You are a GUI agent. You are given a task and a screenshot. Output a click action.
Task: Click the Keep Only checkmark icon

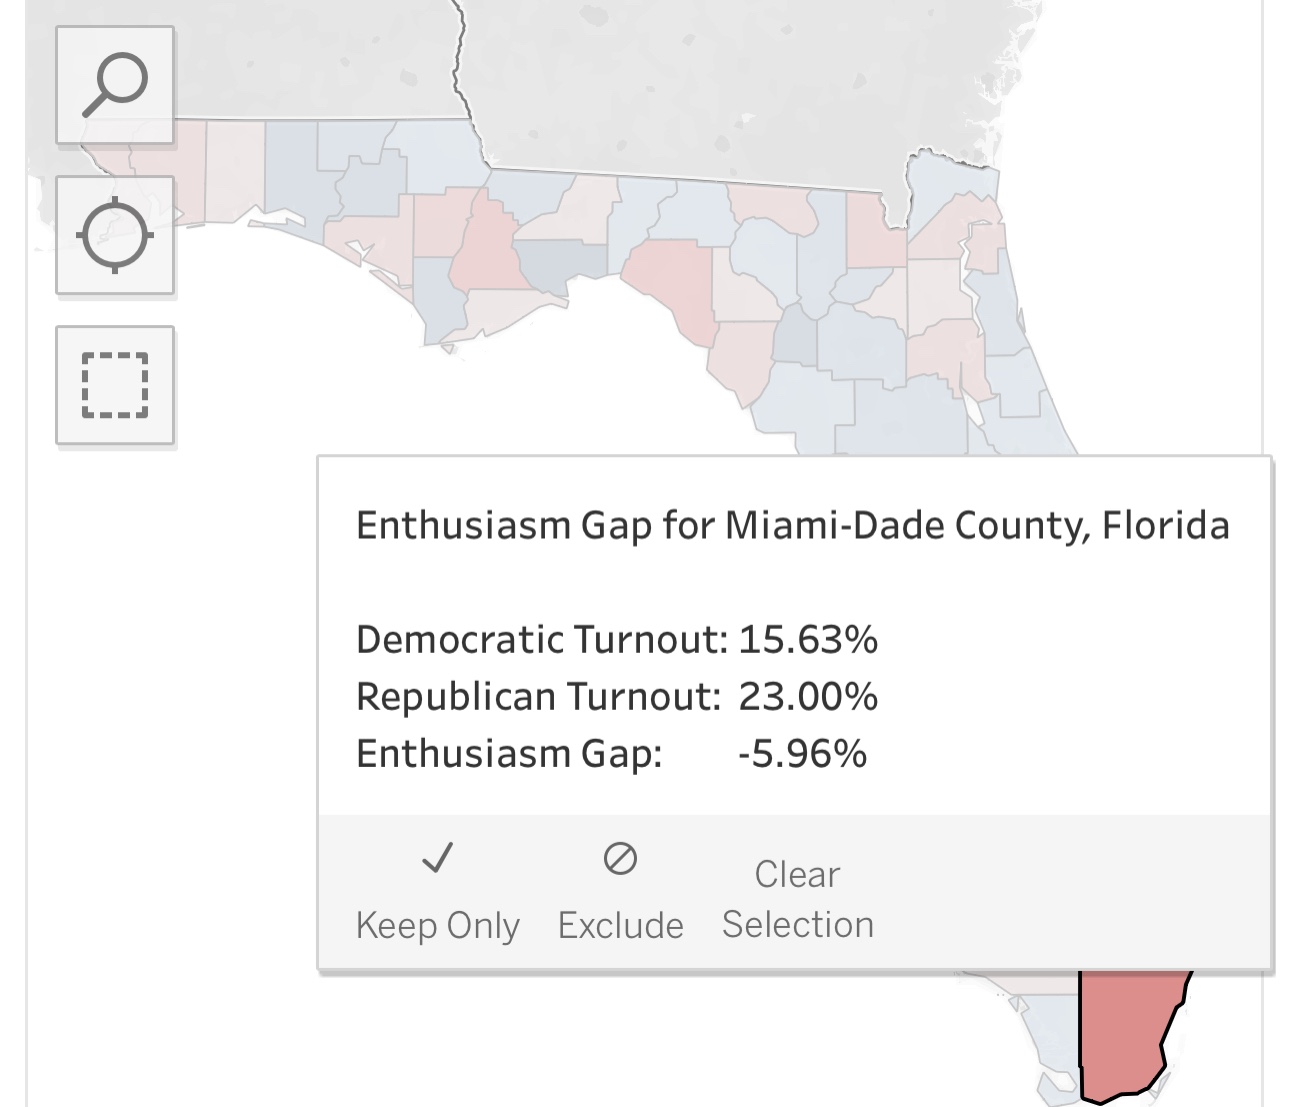[437, 858]
